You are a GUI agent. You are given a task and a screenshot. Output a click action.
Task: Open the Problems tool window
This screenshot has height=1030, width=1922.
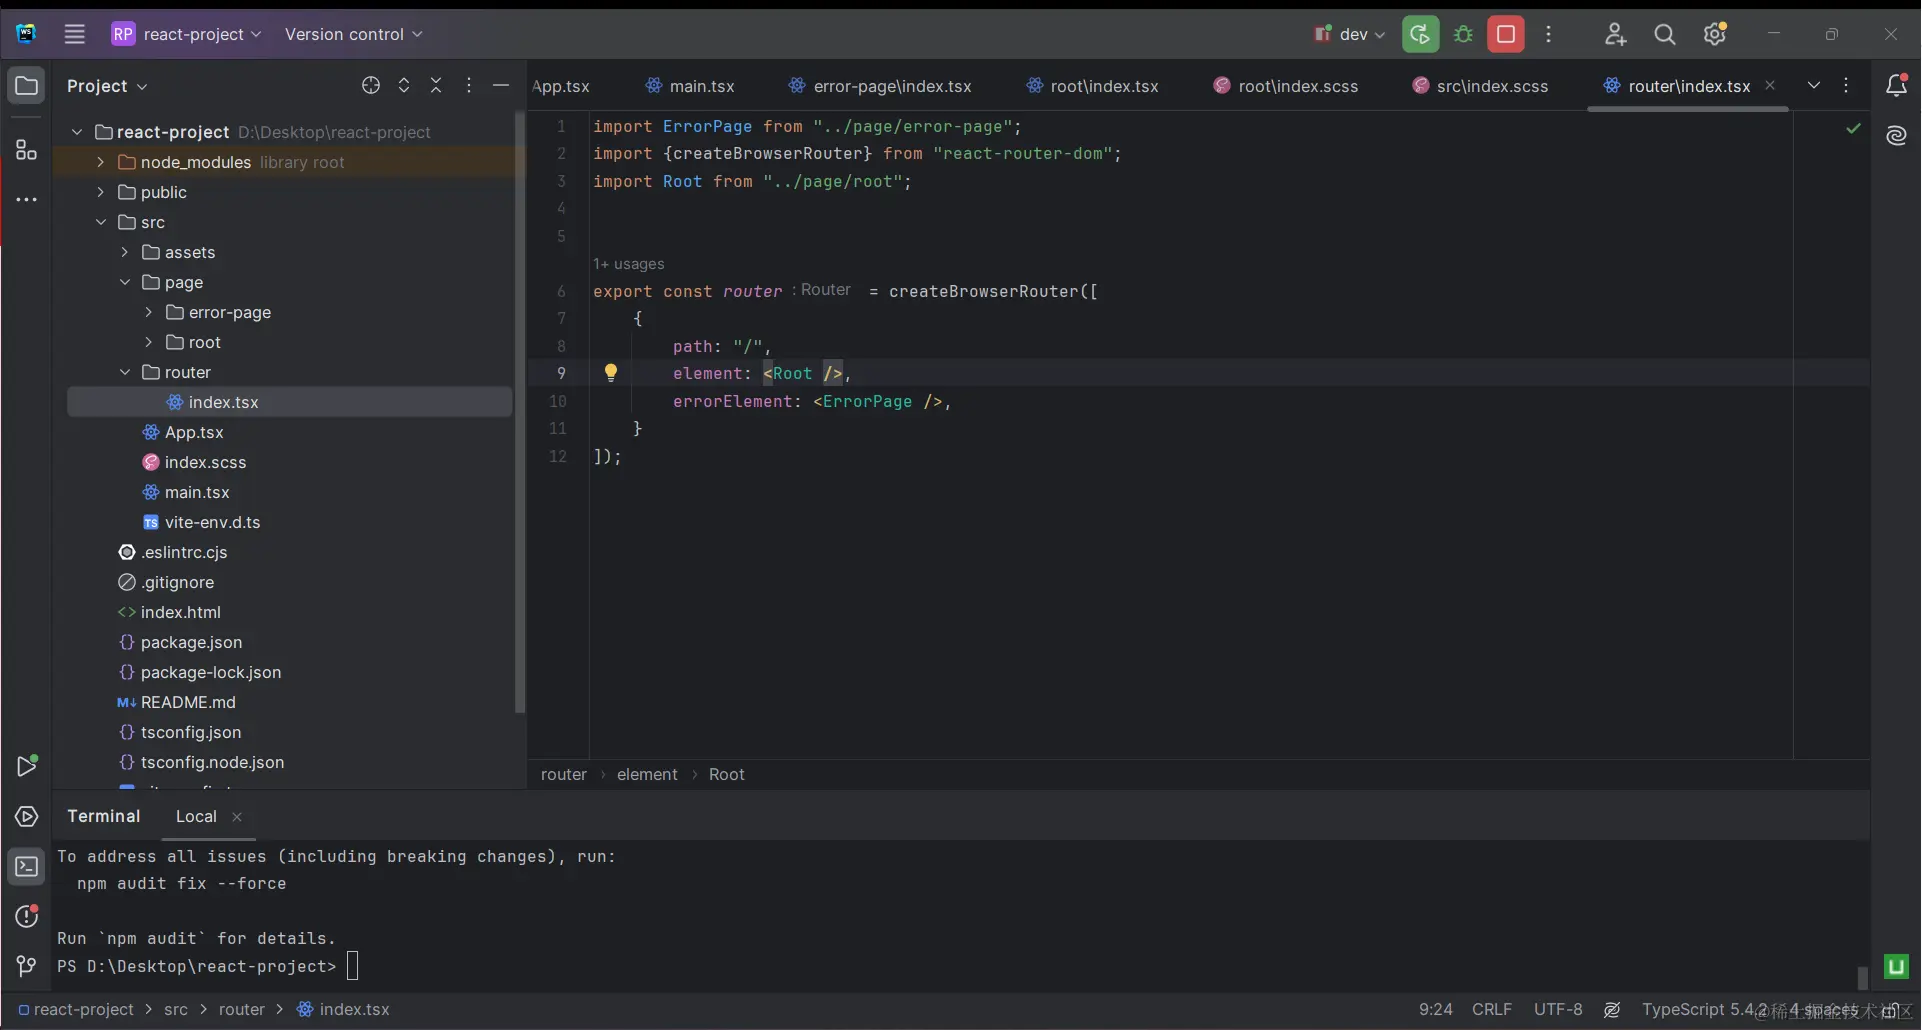point(27,916)
